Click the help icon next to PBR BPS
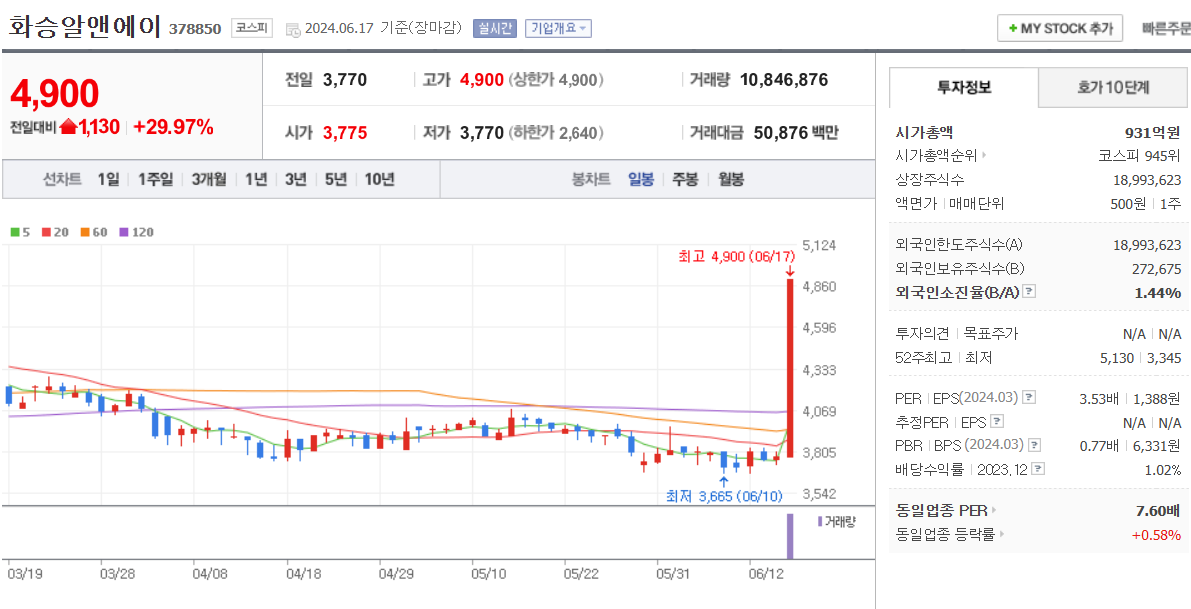1191x609 pixels. pos(1034,445)
